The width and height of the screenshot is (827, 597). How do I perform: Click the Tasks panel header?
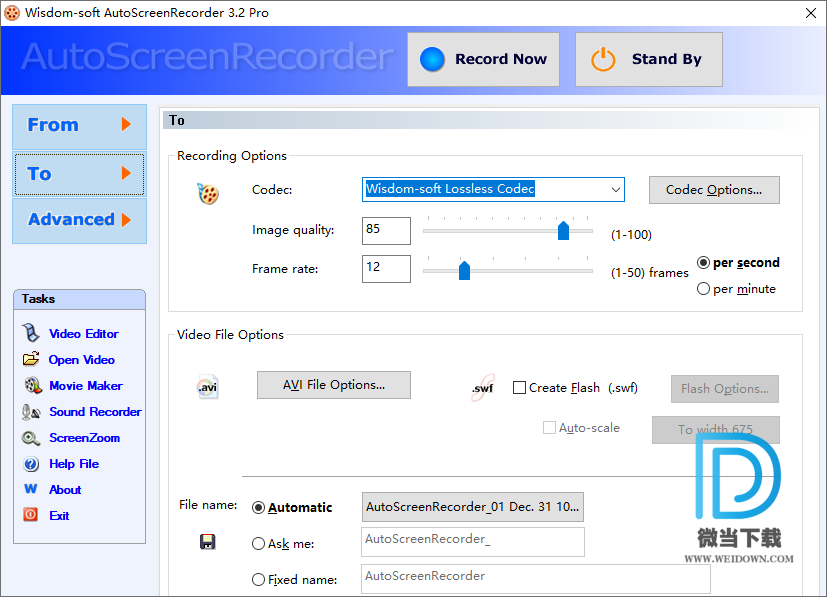pyautogui.click(x=79, y=299)
